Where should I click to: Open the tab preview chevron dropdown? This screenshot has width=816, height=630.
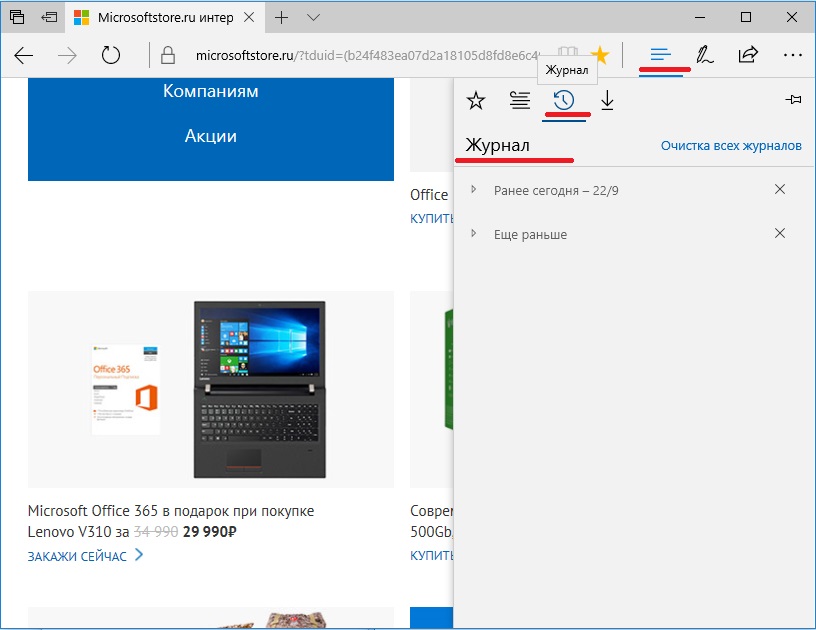pos(314,17)
